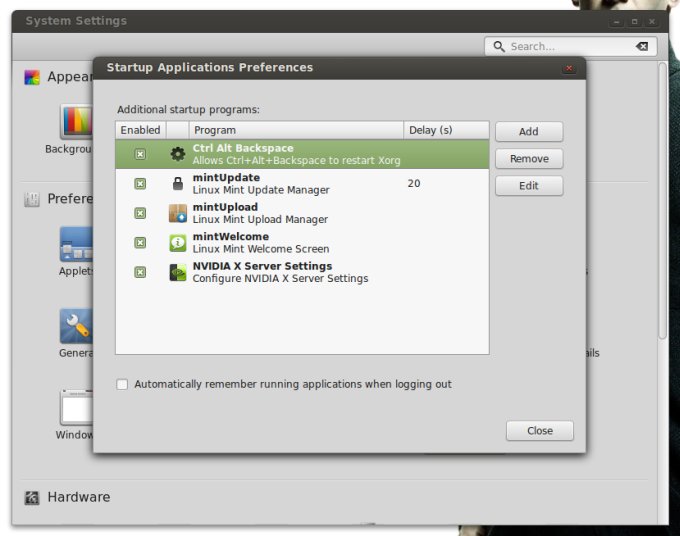Click the Ctrl Alt Backspace gear icon
680x536 pixels.
(x=177, y=154)
